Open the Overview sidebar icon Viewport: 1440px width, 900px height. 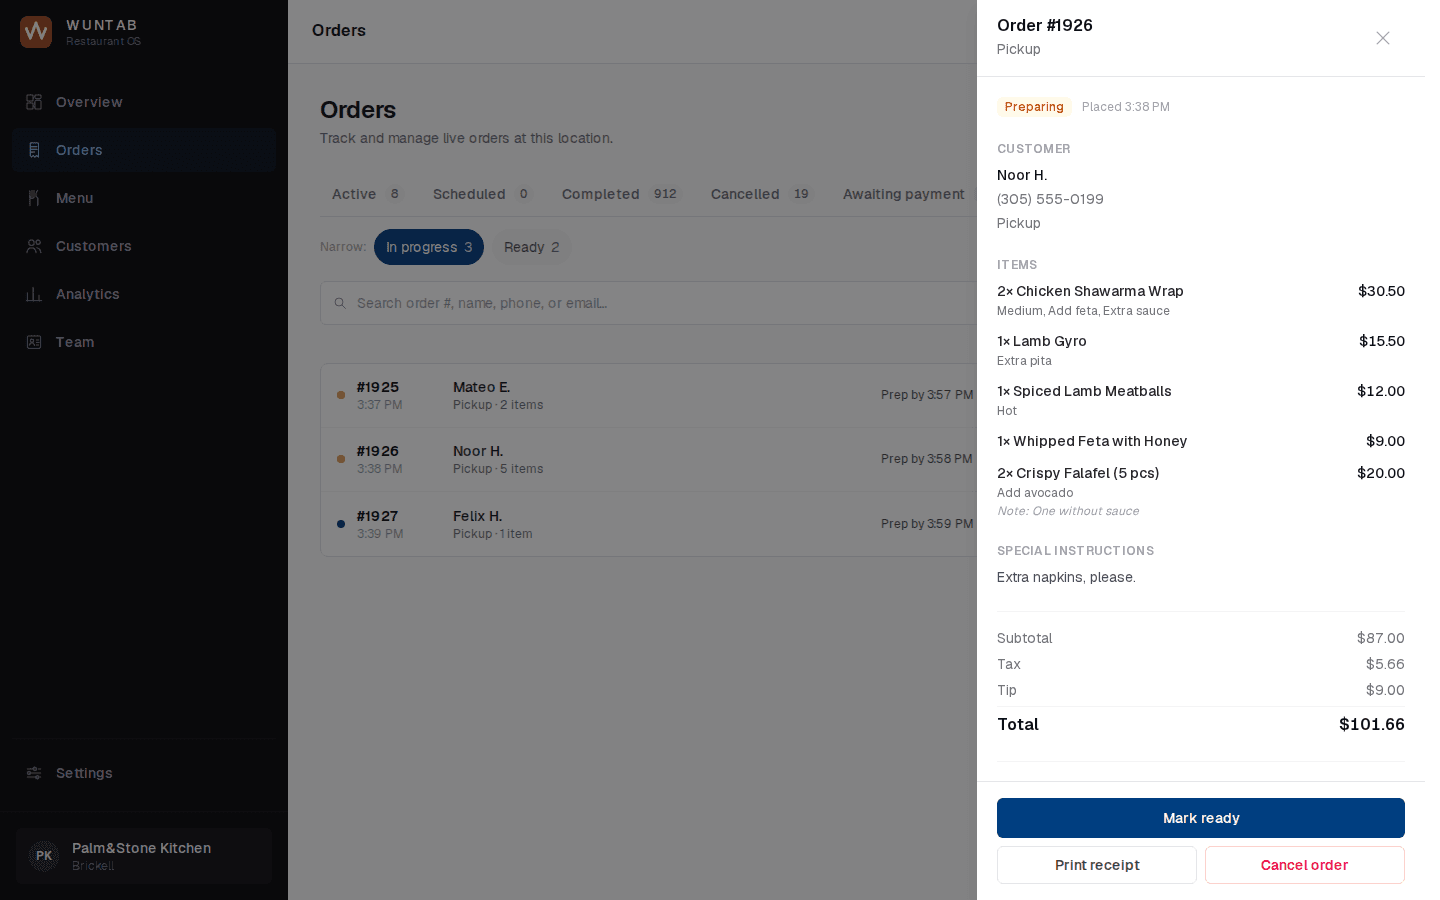pos(34,102)
